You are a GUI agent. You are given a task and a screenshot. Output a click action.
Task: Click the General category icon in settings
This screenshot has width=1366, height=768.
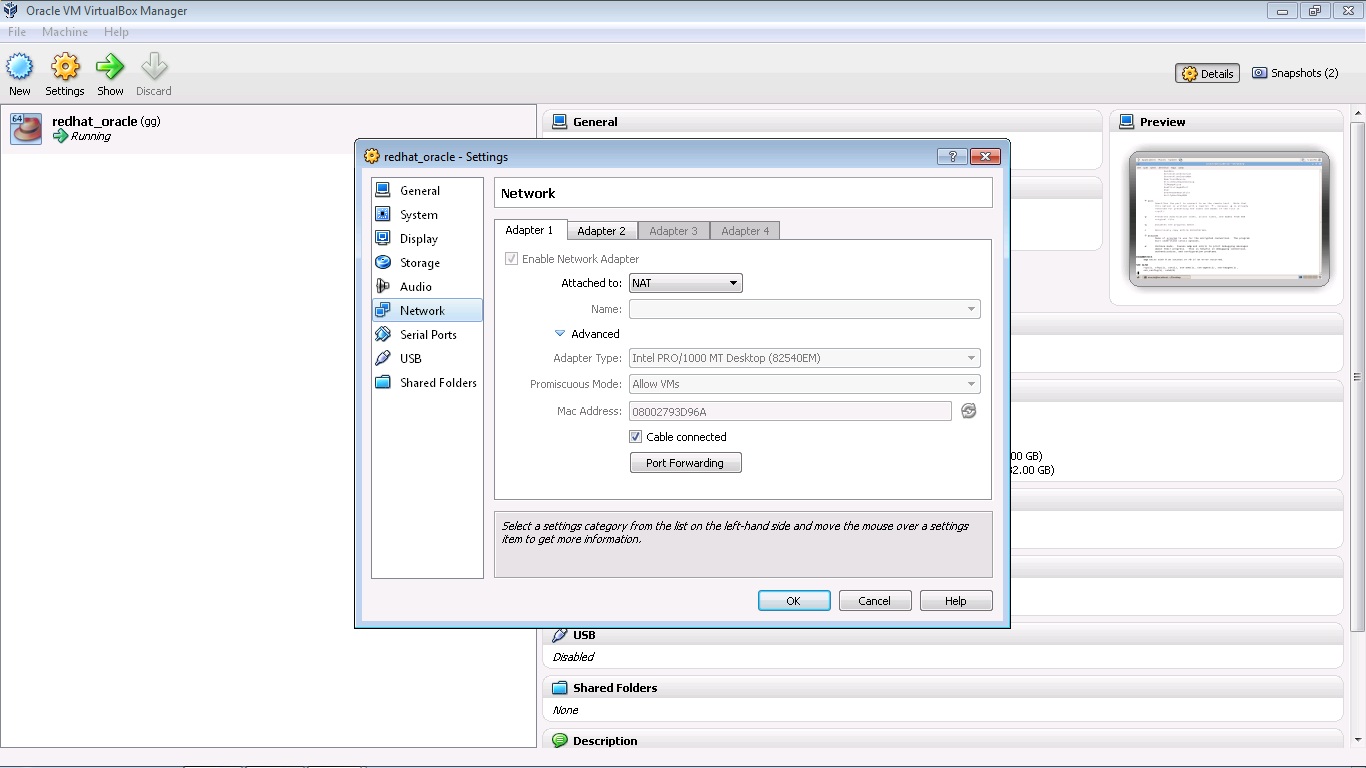click(383, 190)
